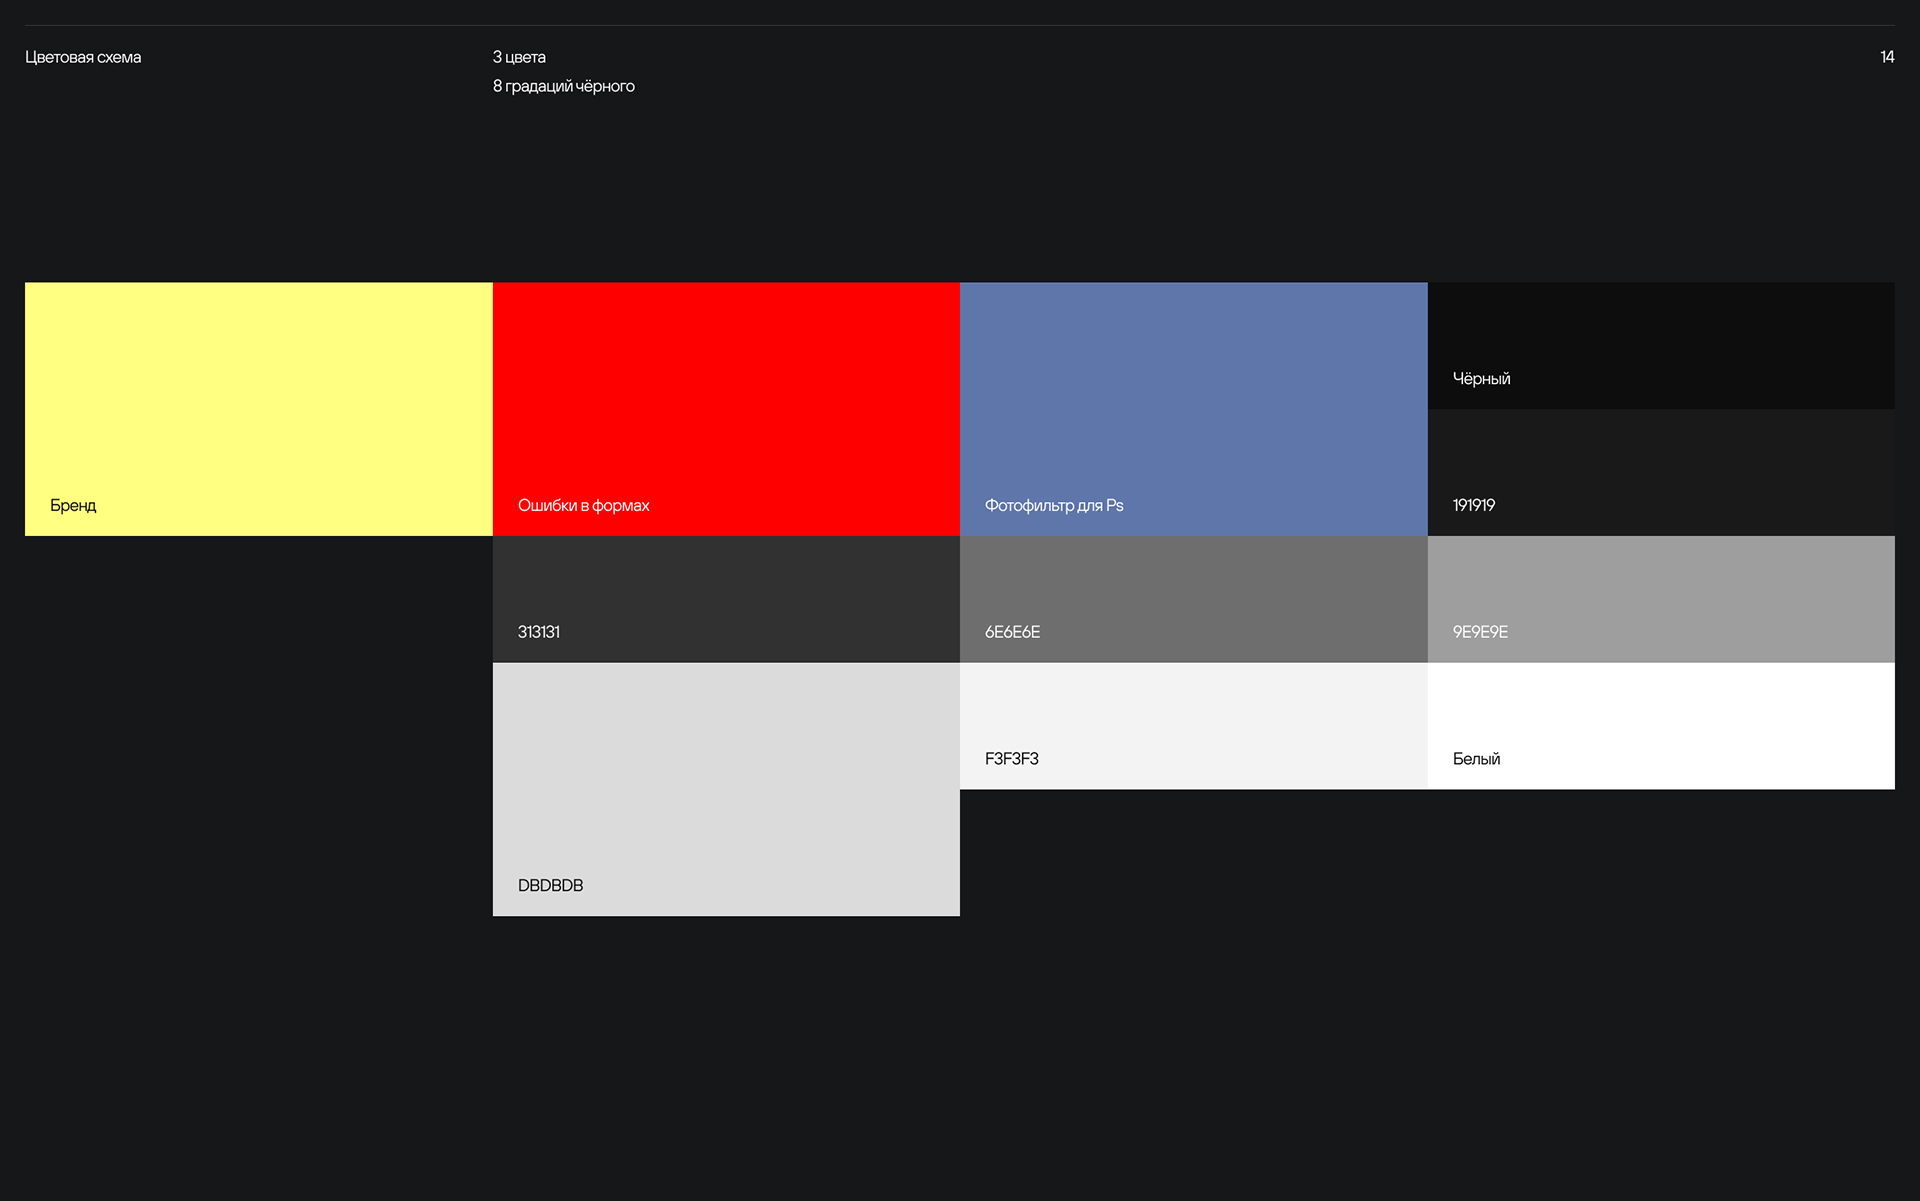1920x1201 pixels.
Task: Click the 191919 dark swatch
Action: pos(1660,462)
